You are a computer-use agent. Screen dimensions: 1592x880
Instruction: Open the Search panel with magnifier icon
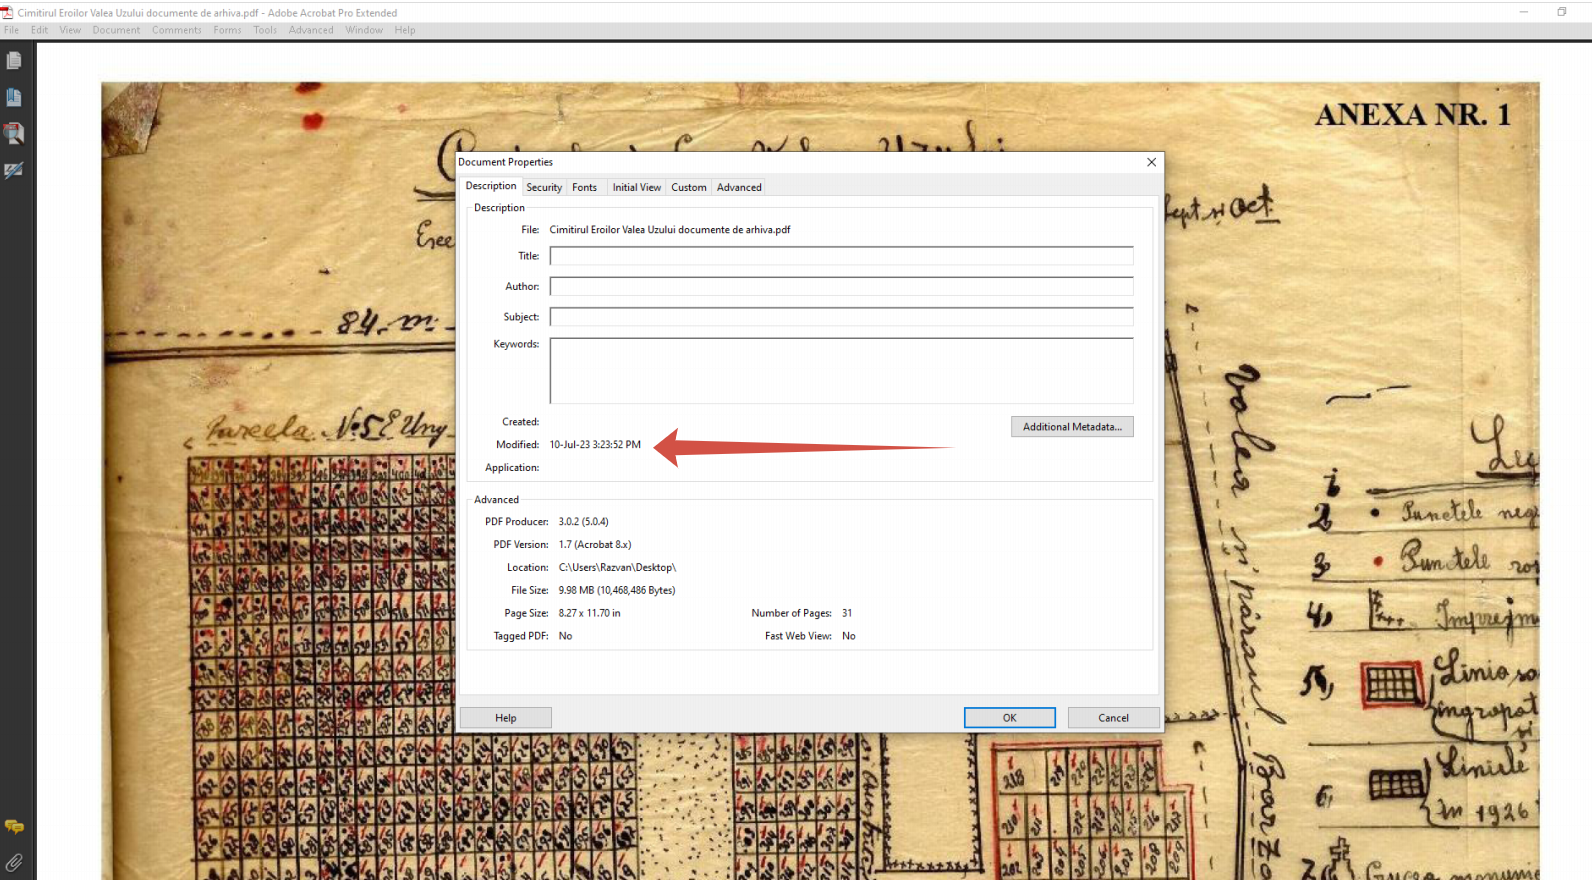click(x=14, y=133)
